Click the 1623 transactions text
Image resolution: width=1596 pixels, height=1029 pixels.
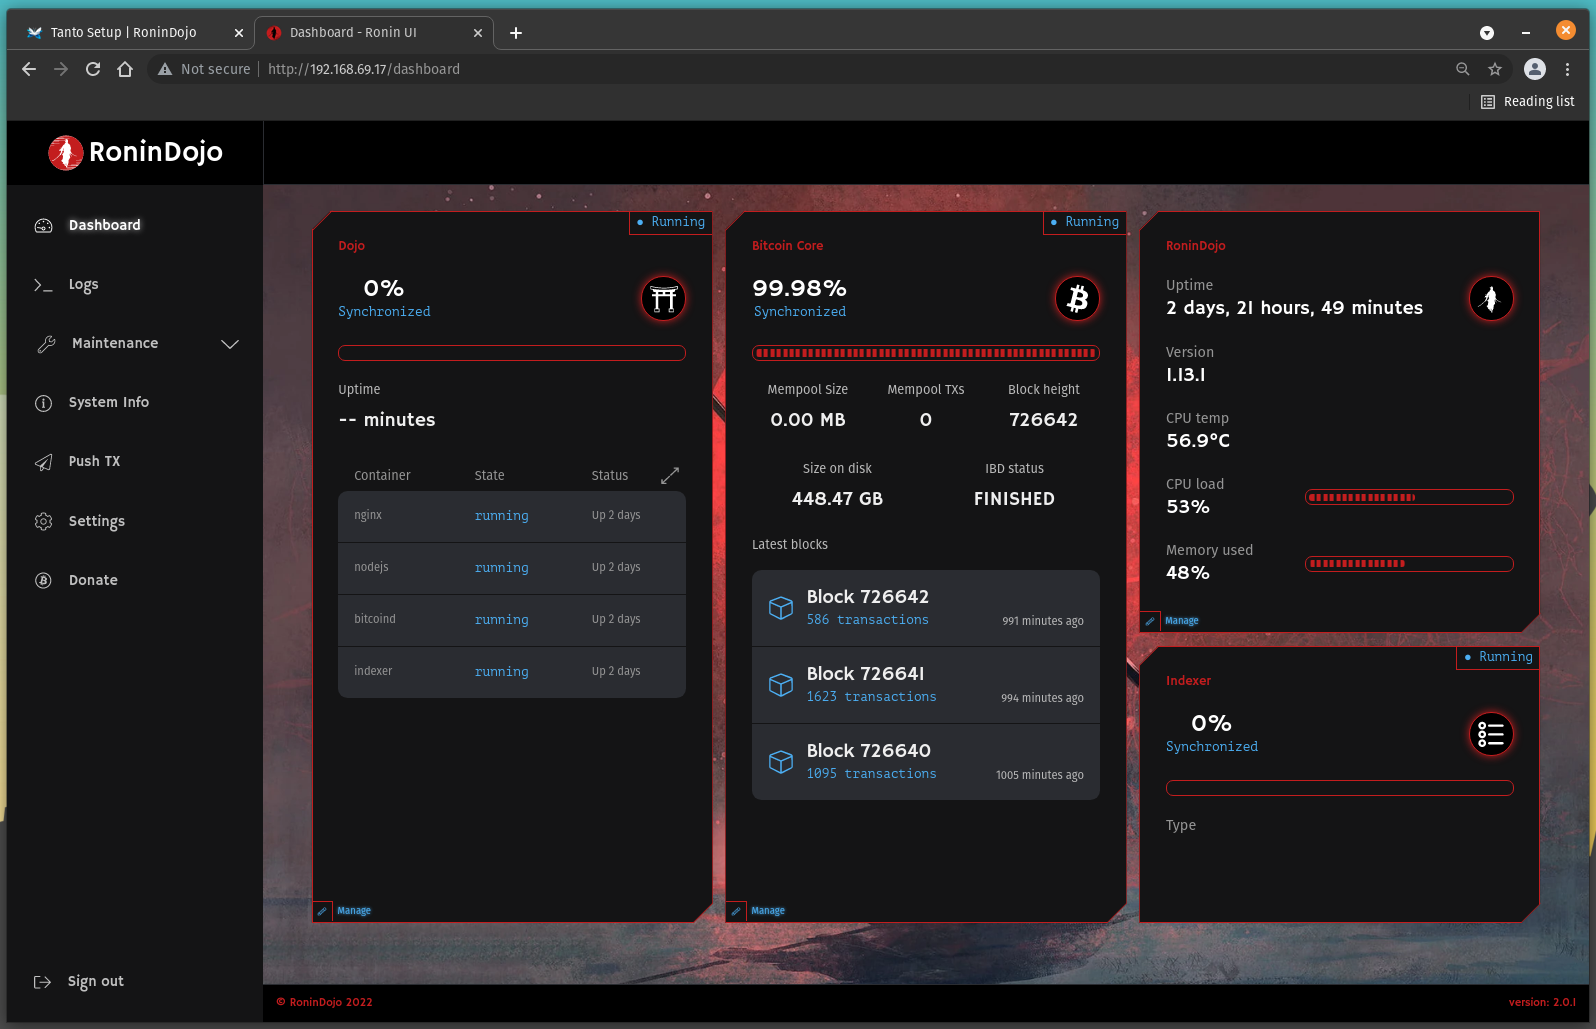tap(872, 697)
